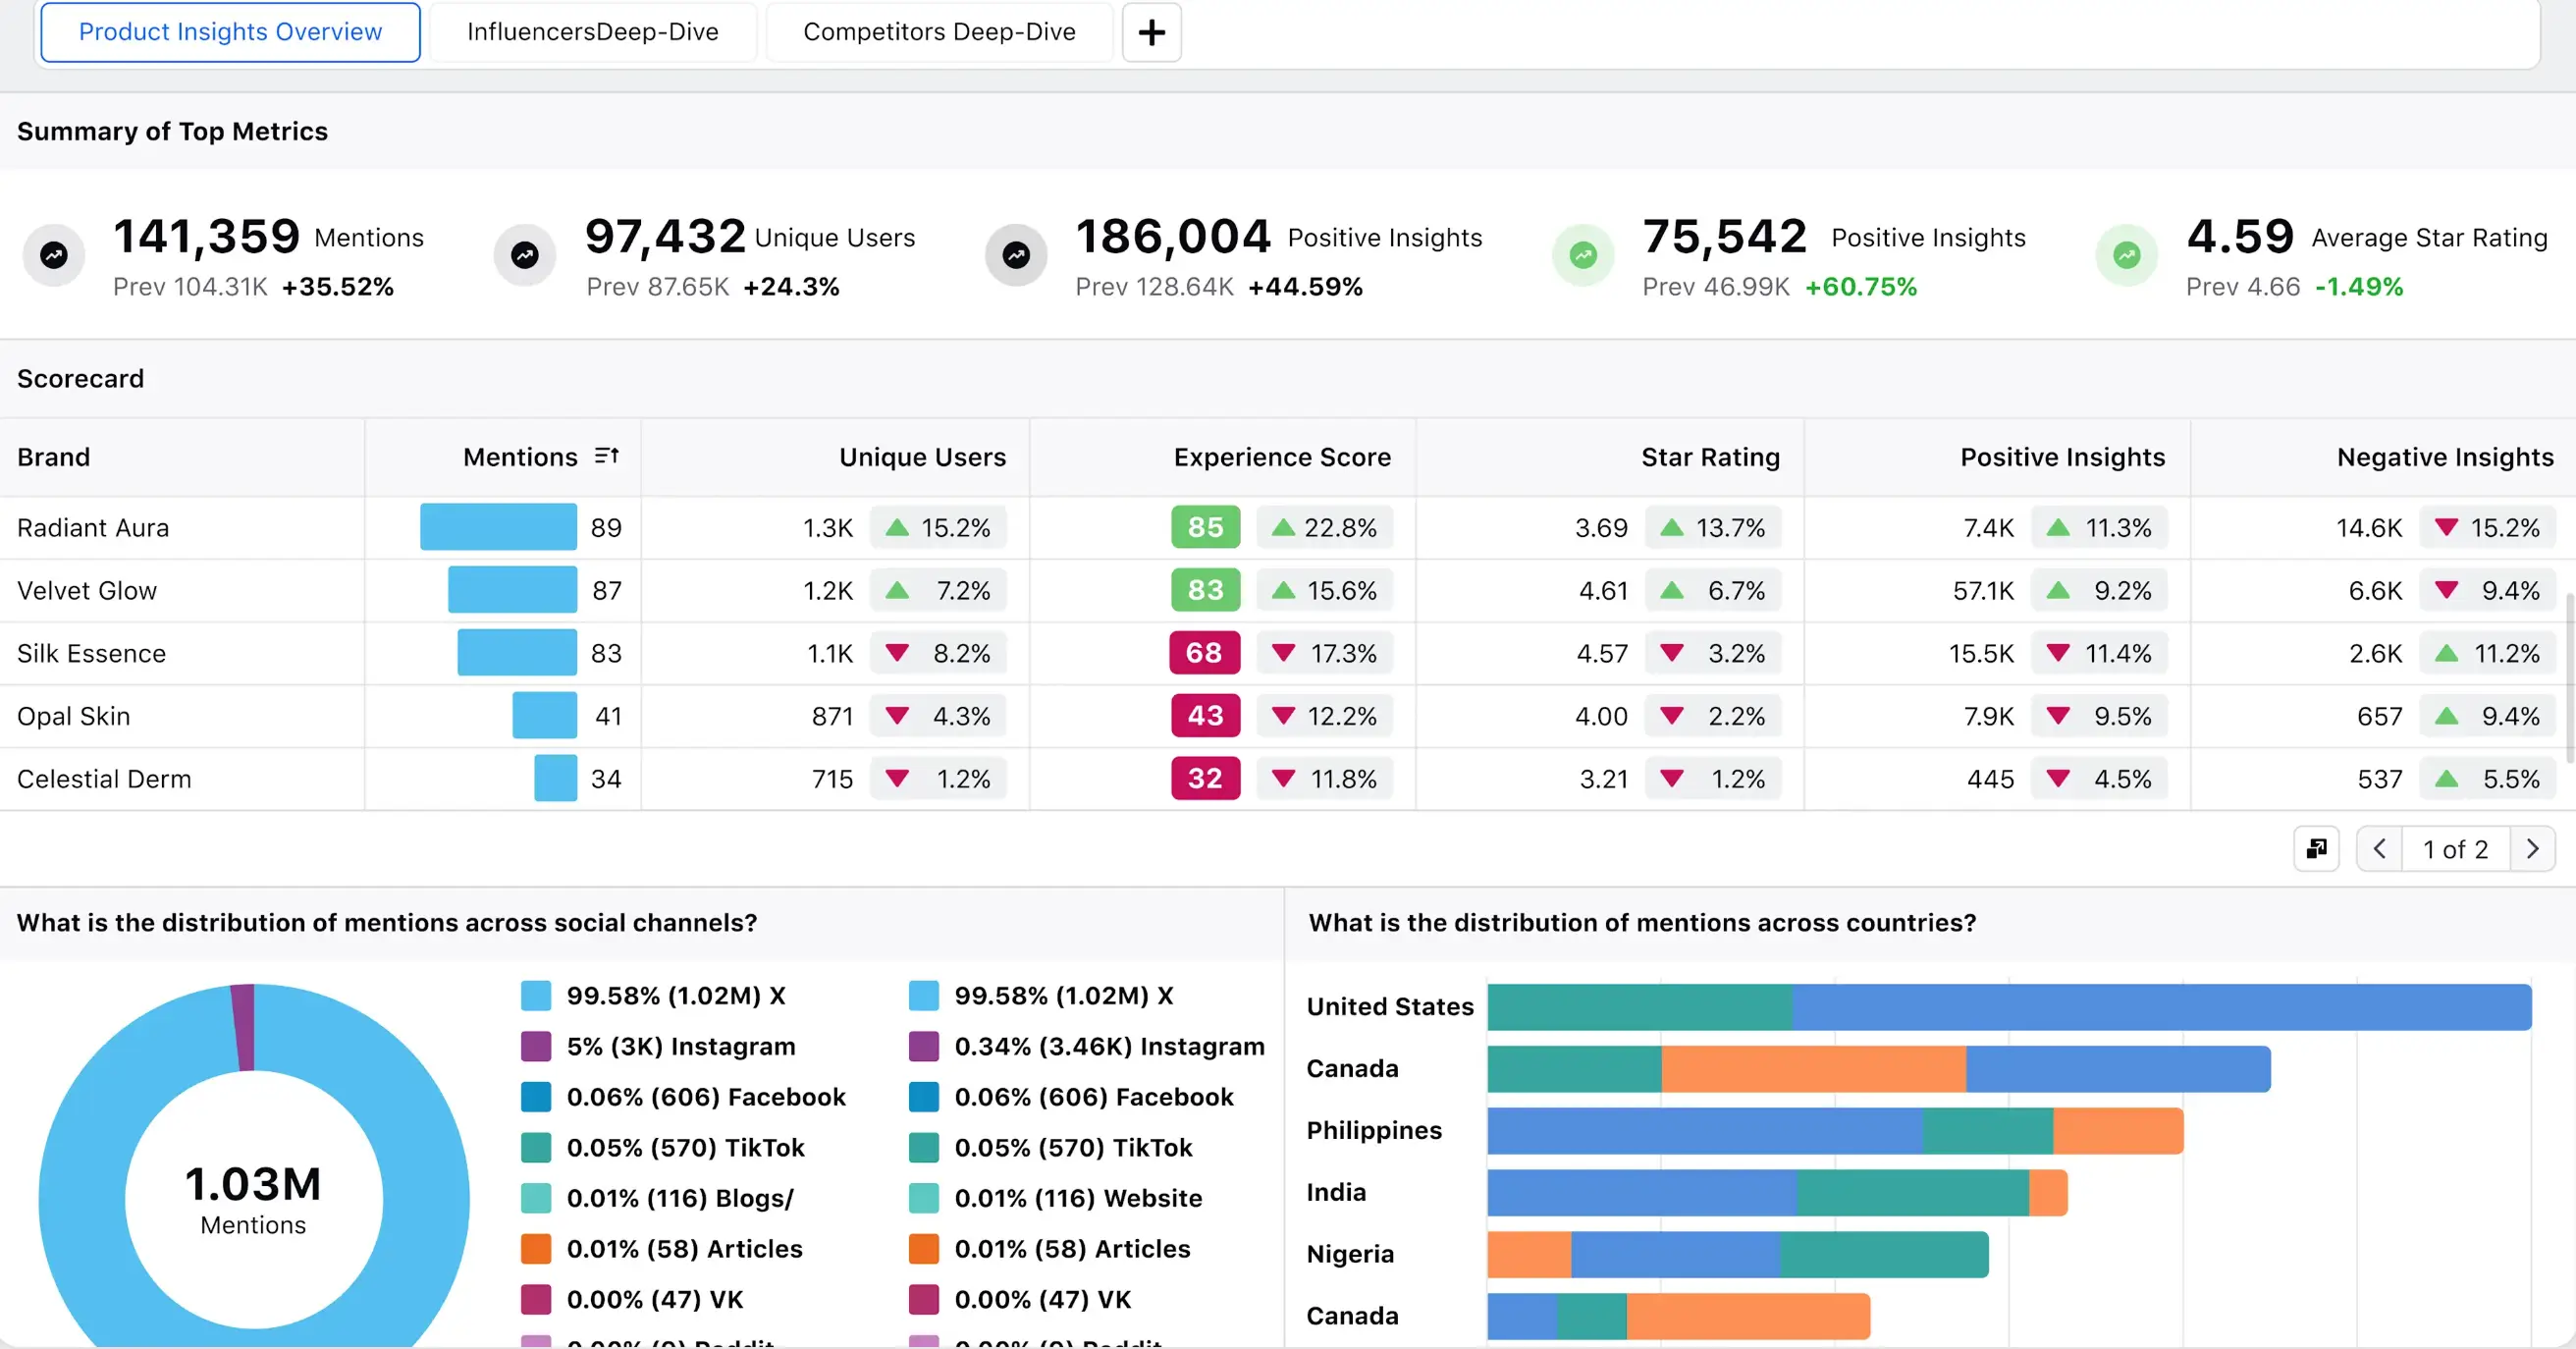Screen dimensions: 2576x1349
Task: Click the trend icon beside 141,359 Mentions
Action: click(x=54, y=256)
